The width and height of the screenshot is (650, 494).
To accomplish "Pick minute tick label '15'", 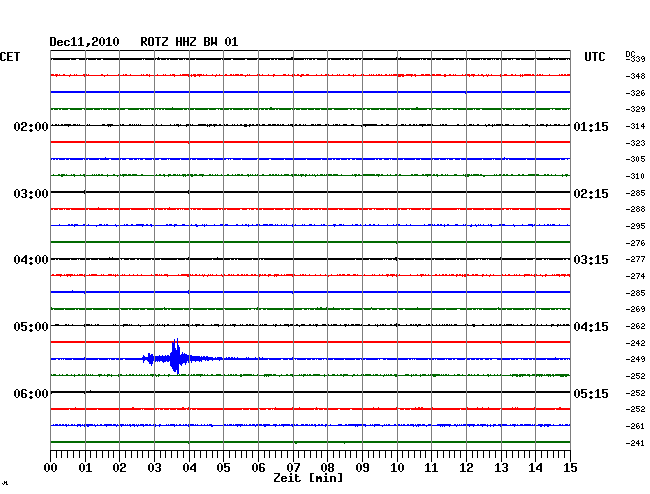I will tap(570, 468).
